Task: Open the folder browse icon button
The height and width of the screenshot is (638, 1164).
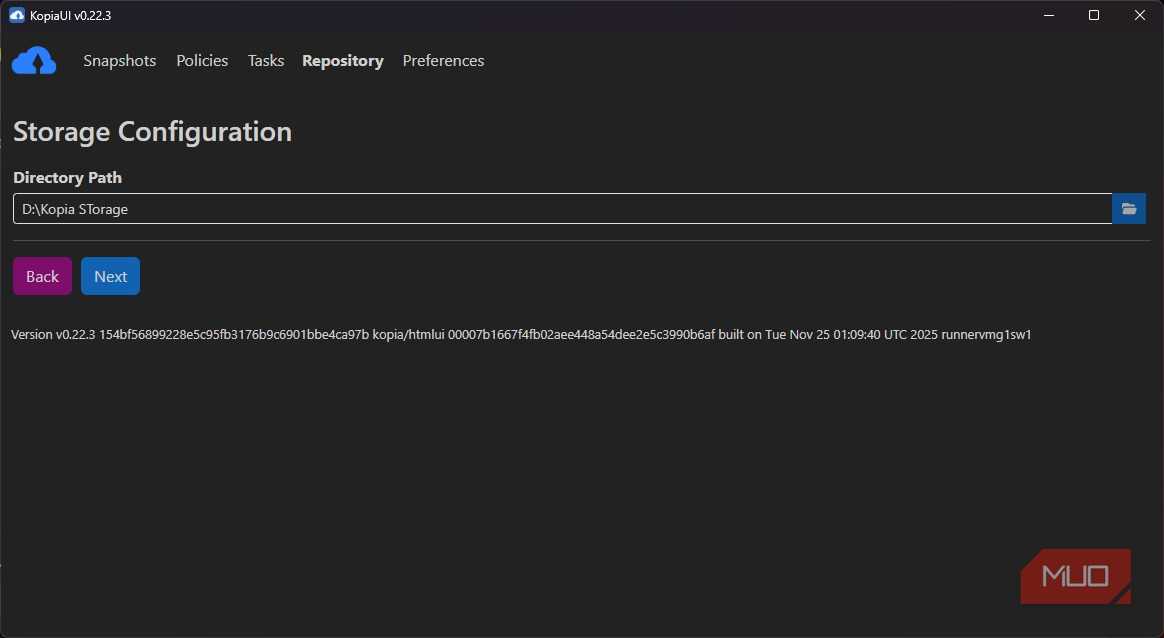Action: (x=1128, y=209)
